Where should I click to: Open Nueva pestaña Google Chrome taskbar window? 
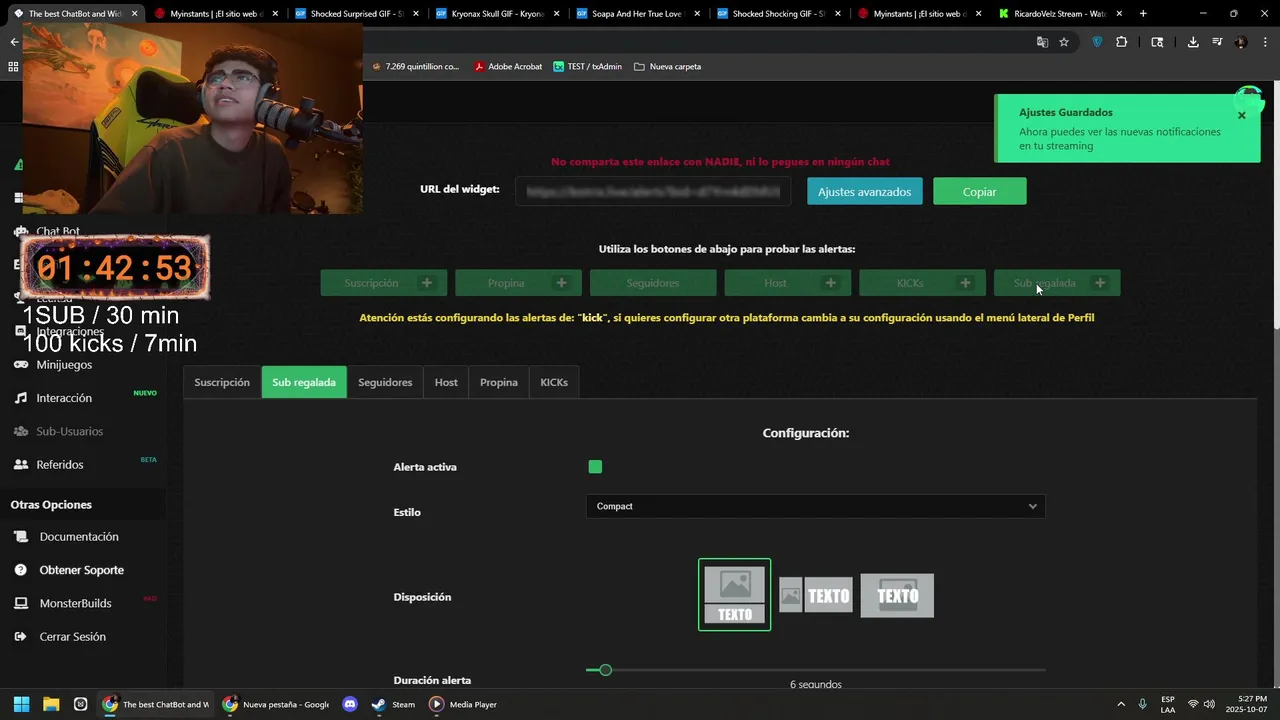point(276,704)
